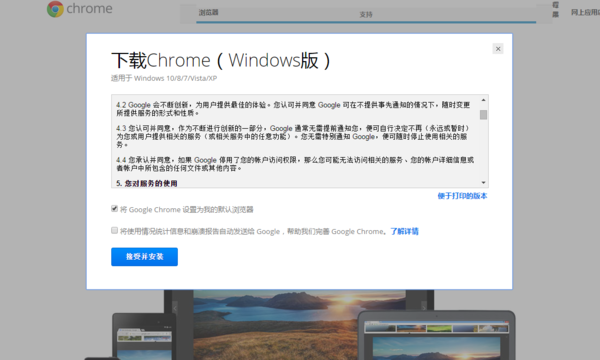Click the next arrow on the background slideshow
This screenshot has width=600, height=360.
click(x=424, y=308)
